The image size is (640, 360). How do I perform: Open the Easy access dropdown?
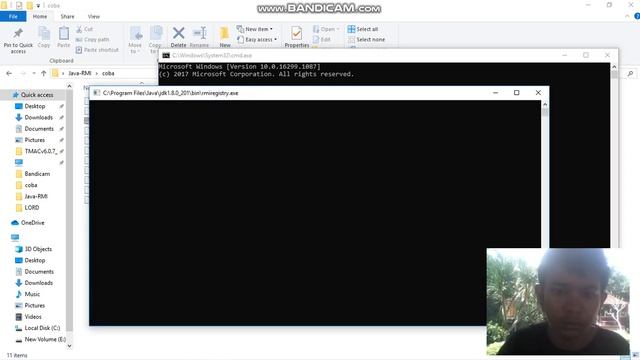coord(257,40)
